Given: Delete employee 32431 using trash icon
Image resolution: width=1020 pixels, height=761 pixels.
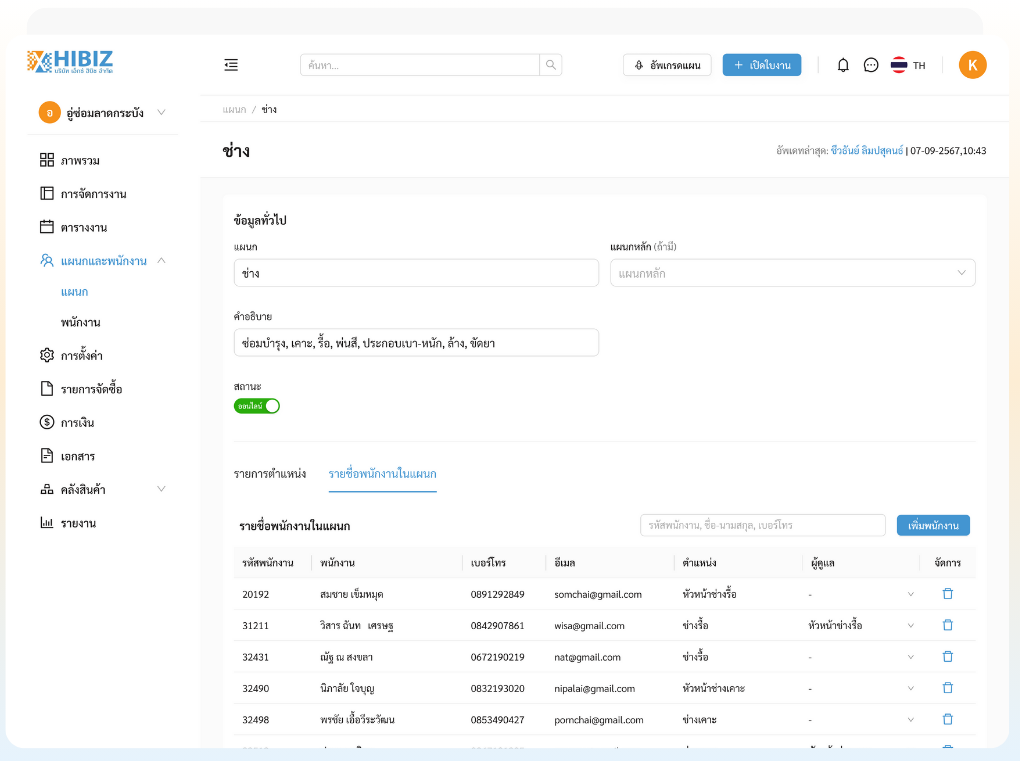Looking at the screenshot, I should (x=948, y=657).
